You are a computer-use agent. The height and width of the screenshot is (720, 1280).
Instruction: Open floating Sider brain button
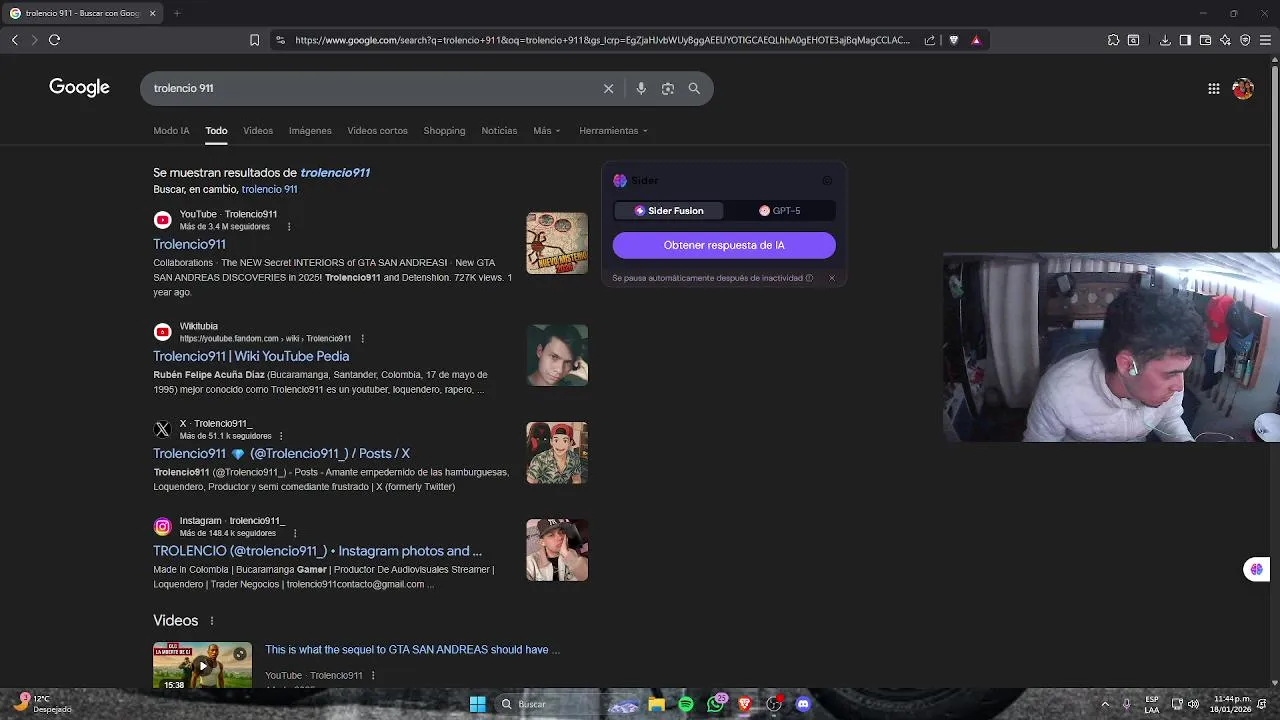1256,569
